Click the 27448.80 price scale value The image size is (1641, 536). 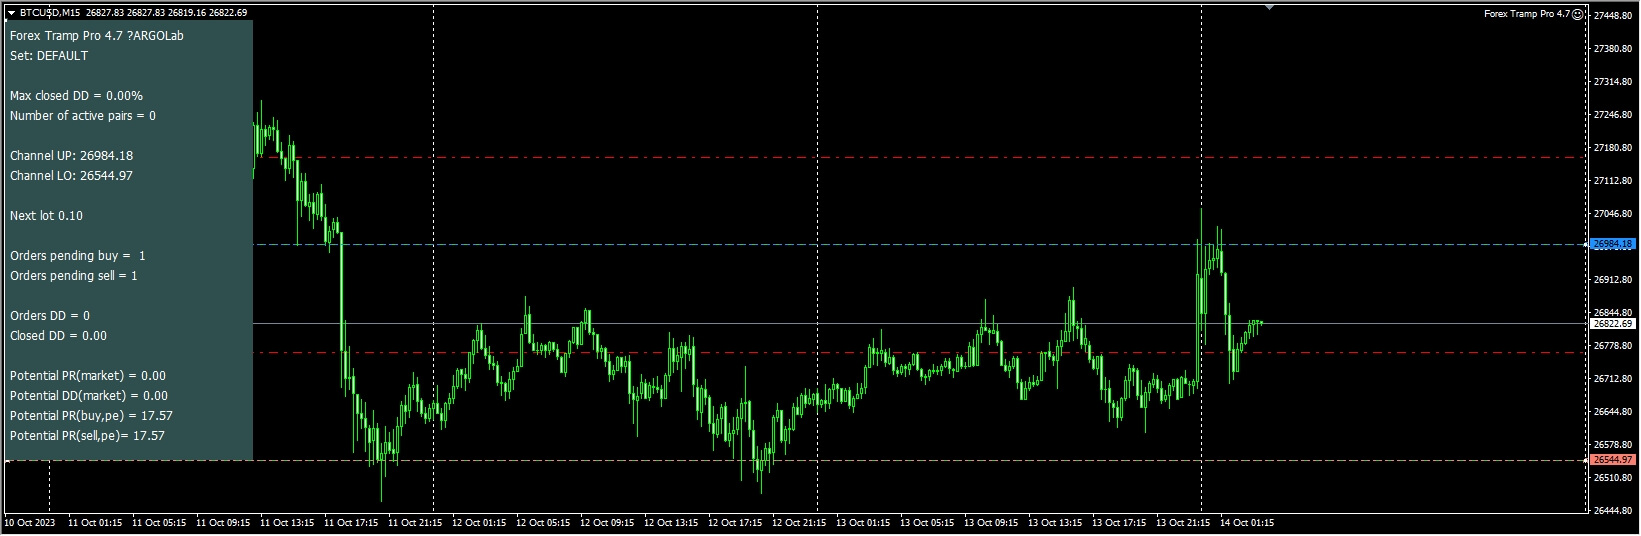(1614, 16)
